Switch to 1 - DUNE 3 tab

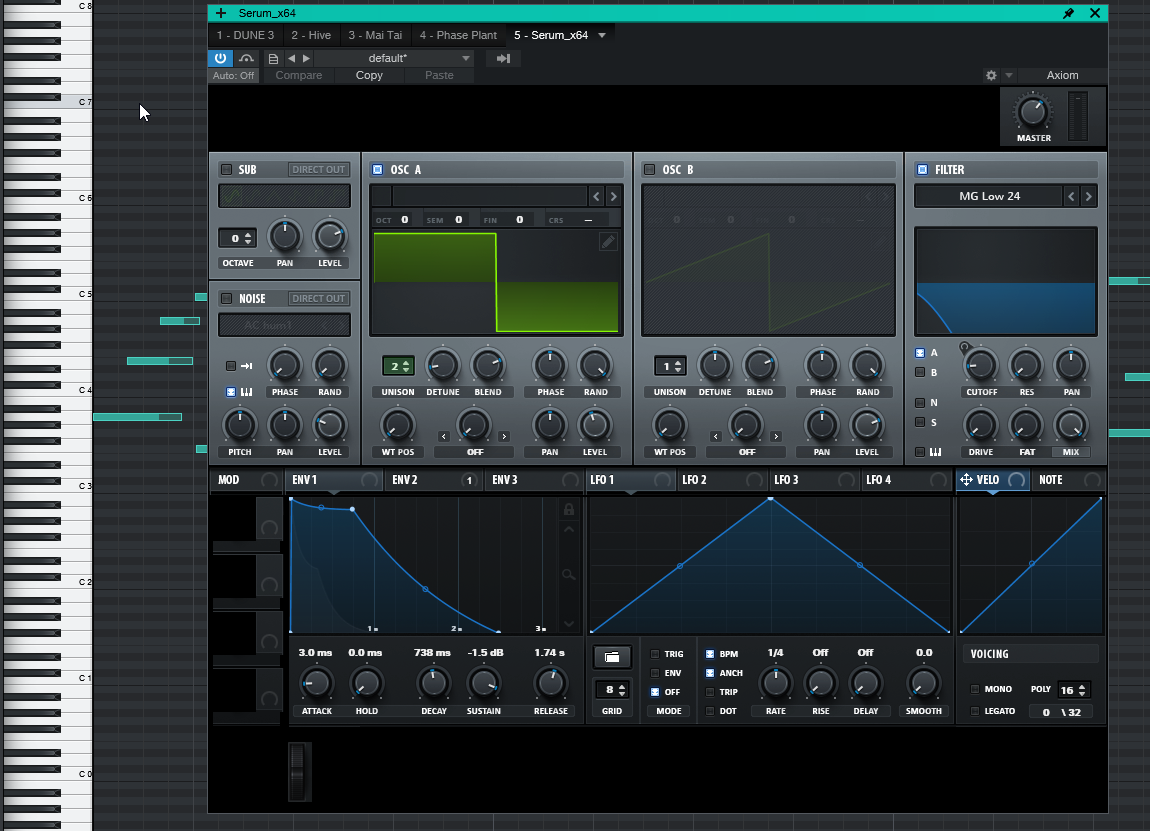point(245,35)
